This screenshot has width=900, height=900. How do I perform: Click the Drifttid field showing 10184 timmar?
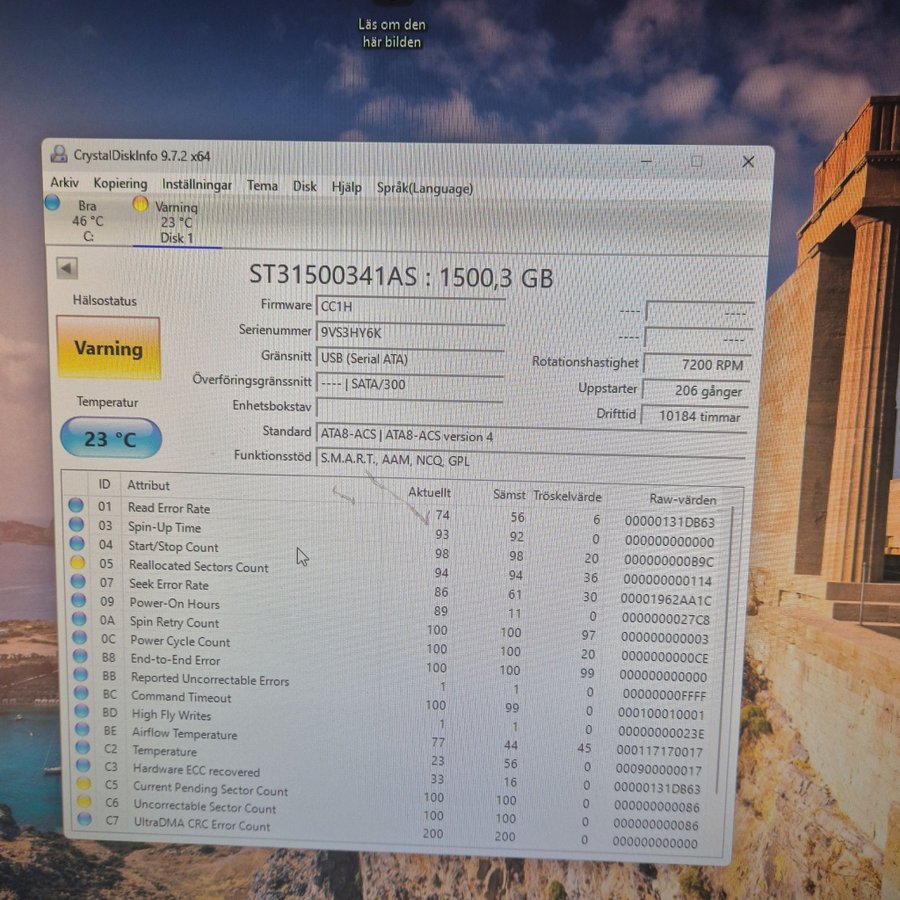coord(695,417)
